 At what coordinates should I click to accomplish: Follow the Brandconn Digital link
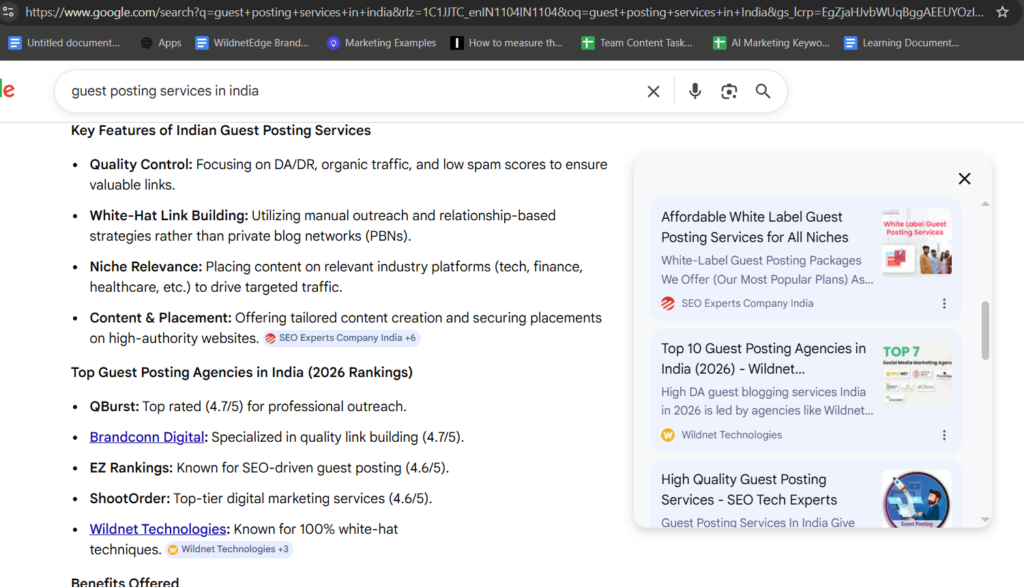(147, 437)
